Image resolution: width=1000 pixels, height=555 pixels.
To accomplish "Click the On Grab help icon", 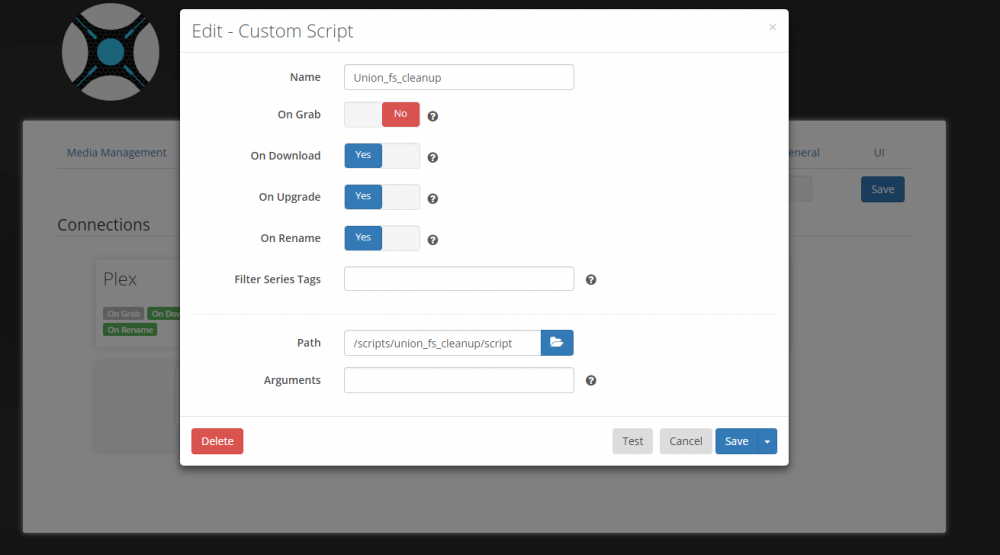I will 432,116.
